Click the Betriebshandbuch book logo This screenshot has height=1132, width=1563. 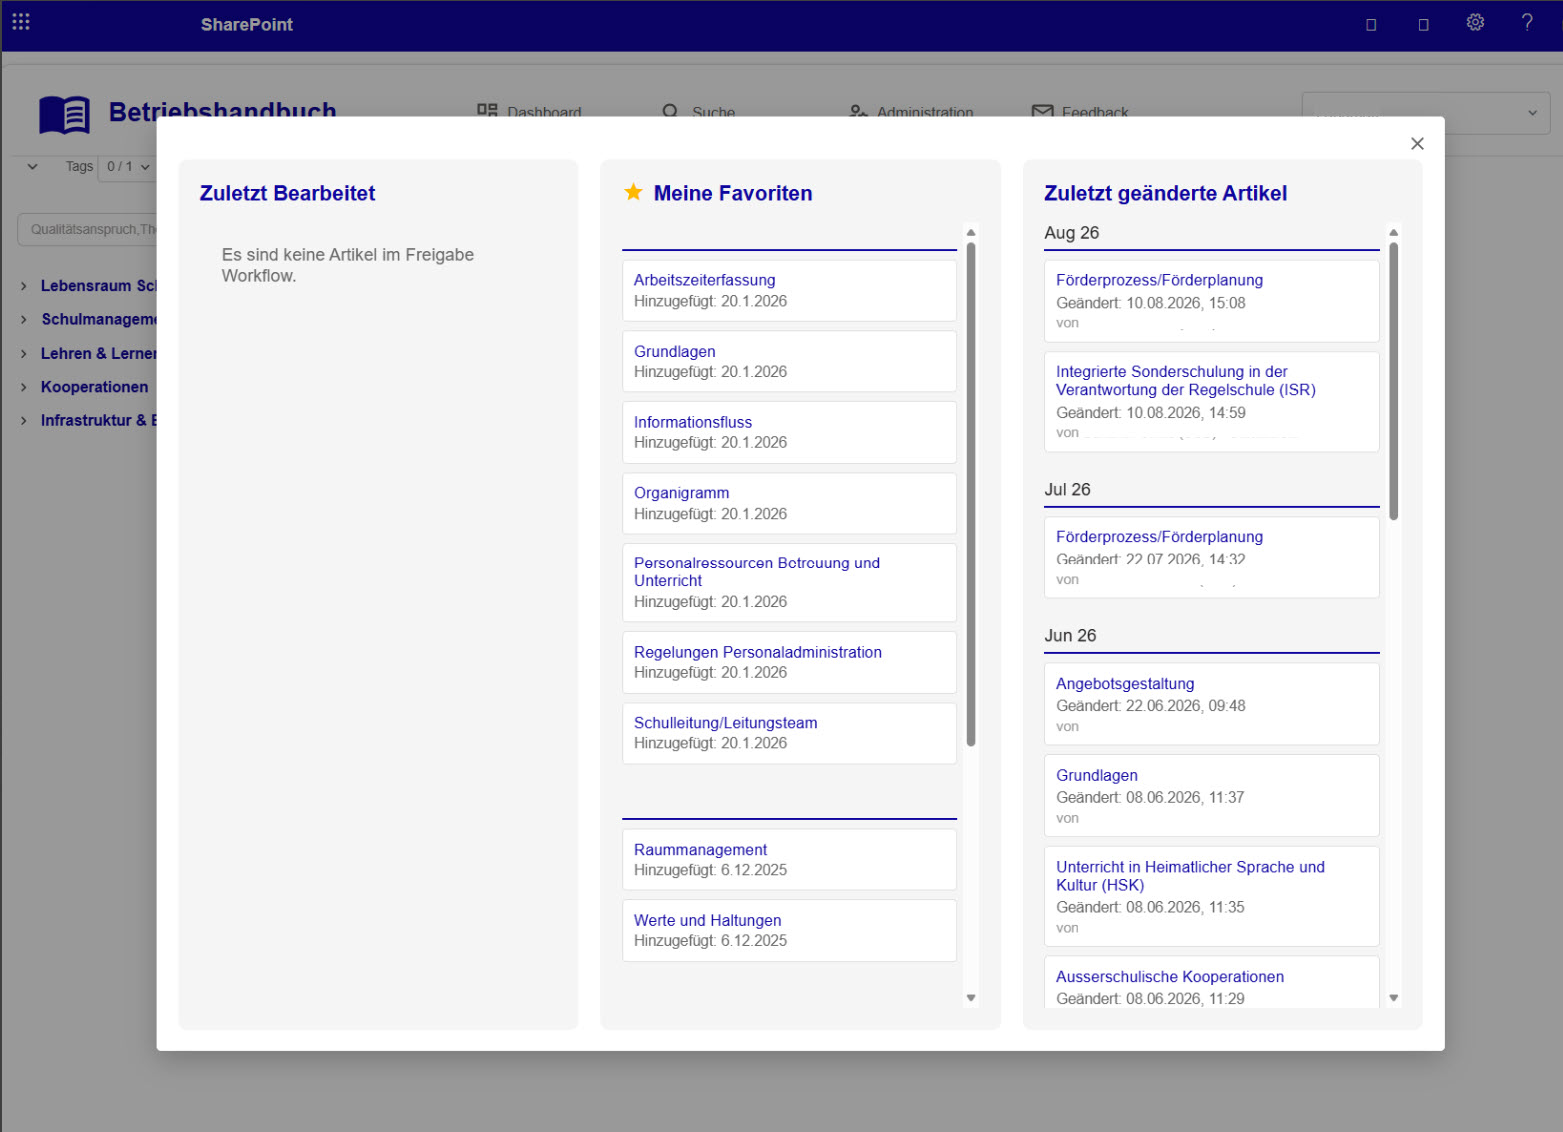pos(65,115)
